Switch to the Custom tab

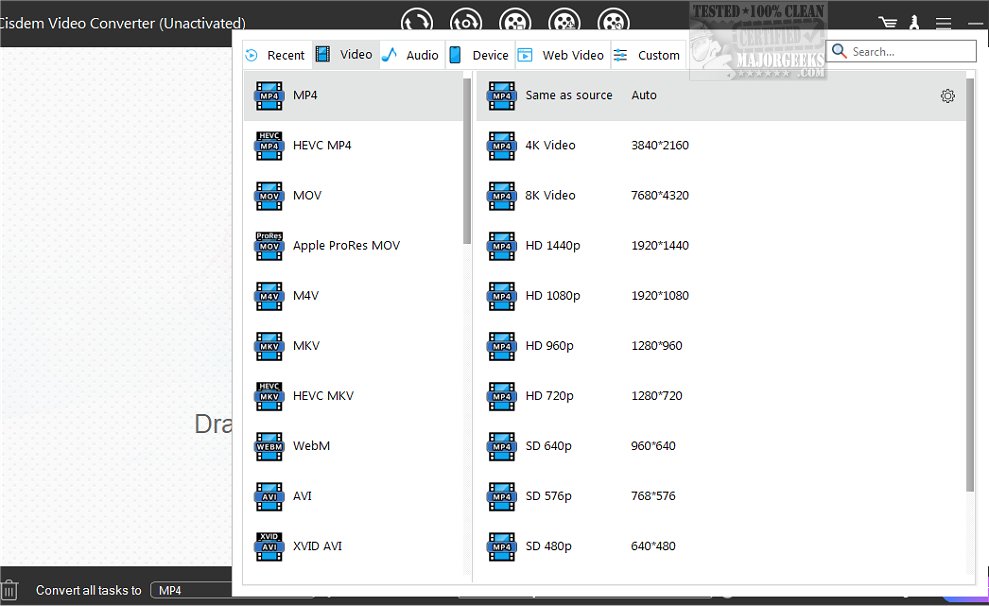647,55
